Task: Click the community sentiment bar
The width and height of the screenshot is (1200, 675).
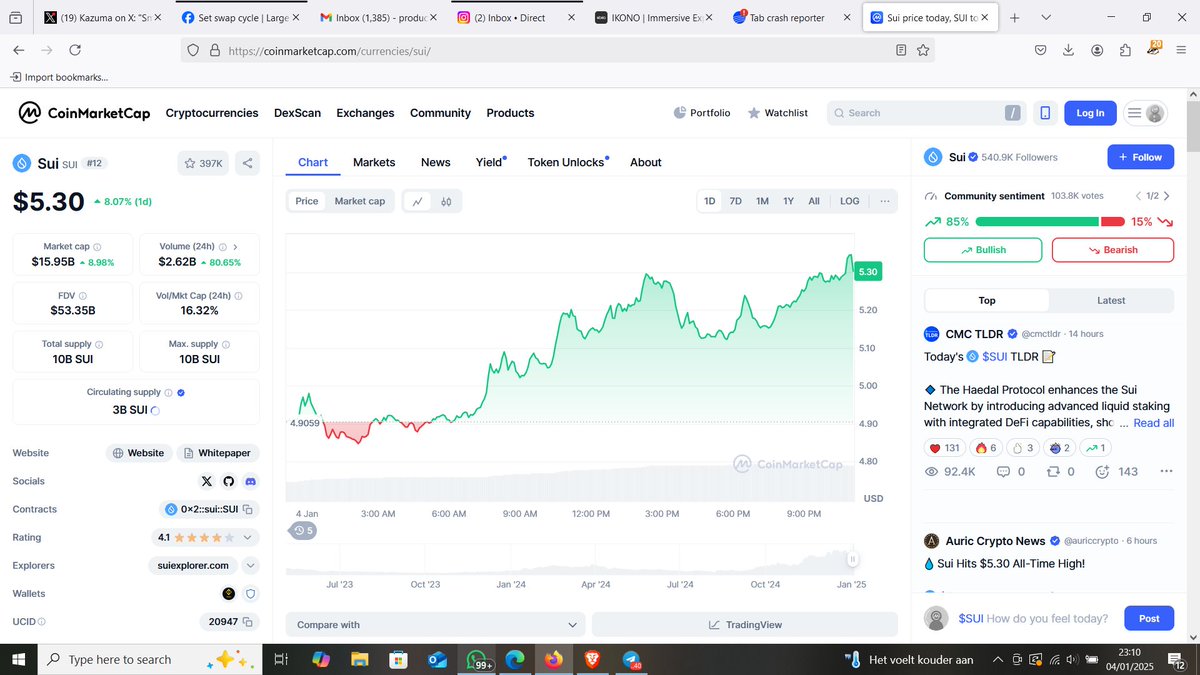Action: 1049,222
